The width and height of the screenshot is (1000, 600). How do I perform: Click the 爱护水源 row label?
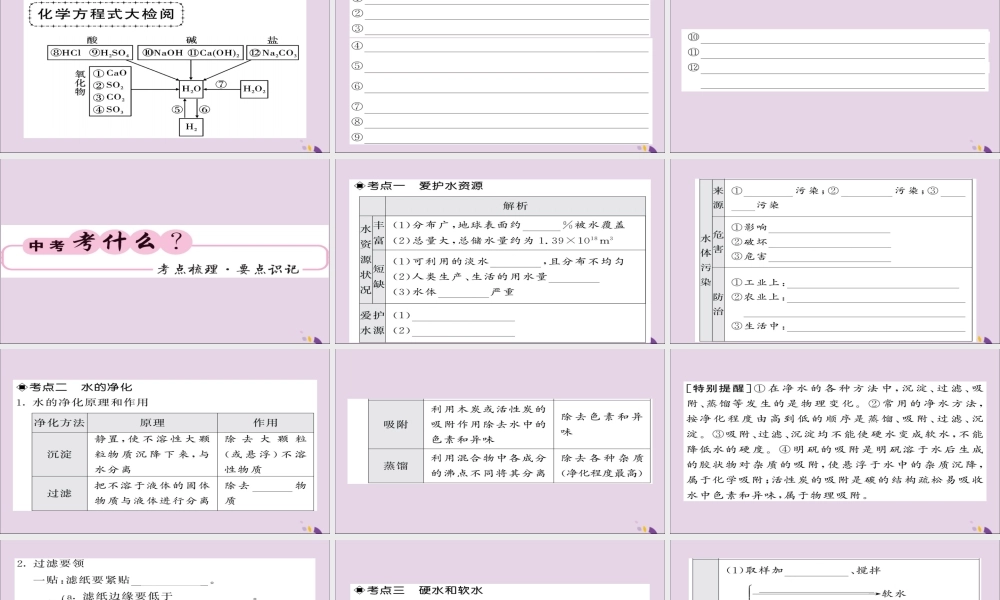click(x=372, y=323)
